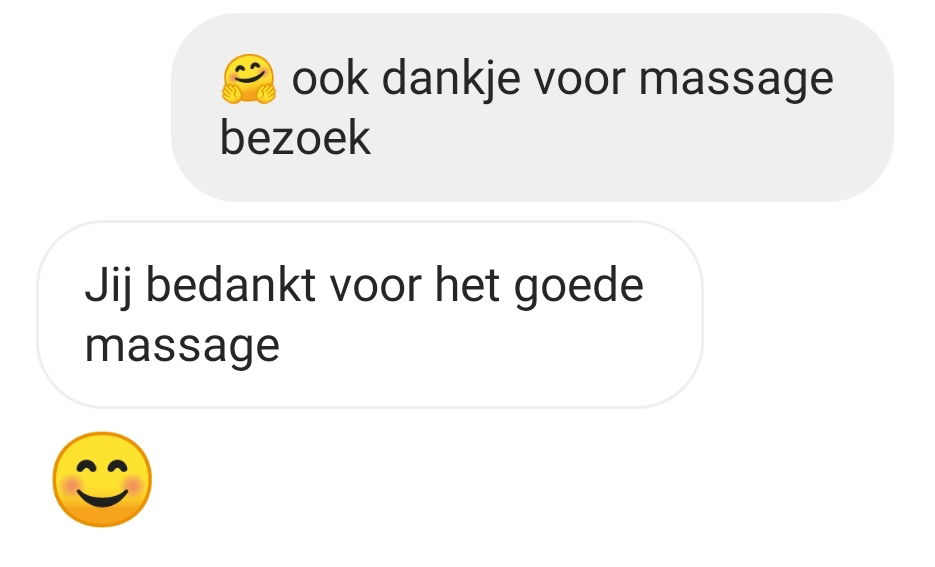Image resolution: width=935 pixels, height=567 pixels.
Task: Tap the blushing smiley emoji message
Action: [103, 479]
